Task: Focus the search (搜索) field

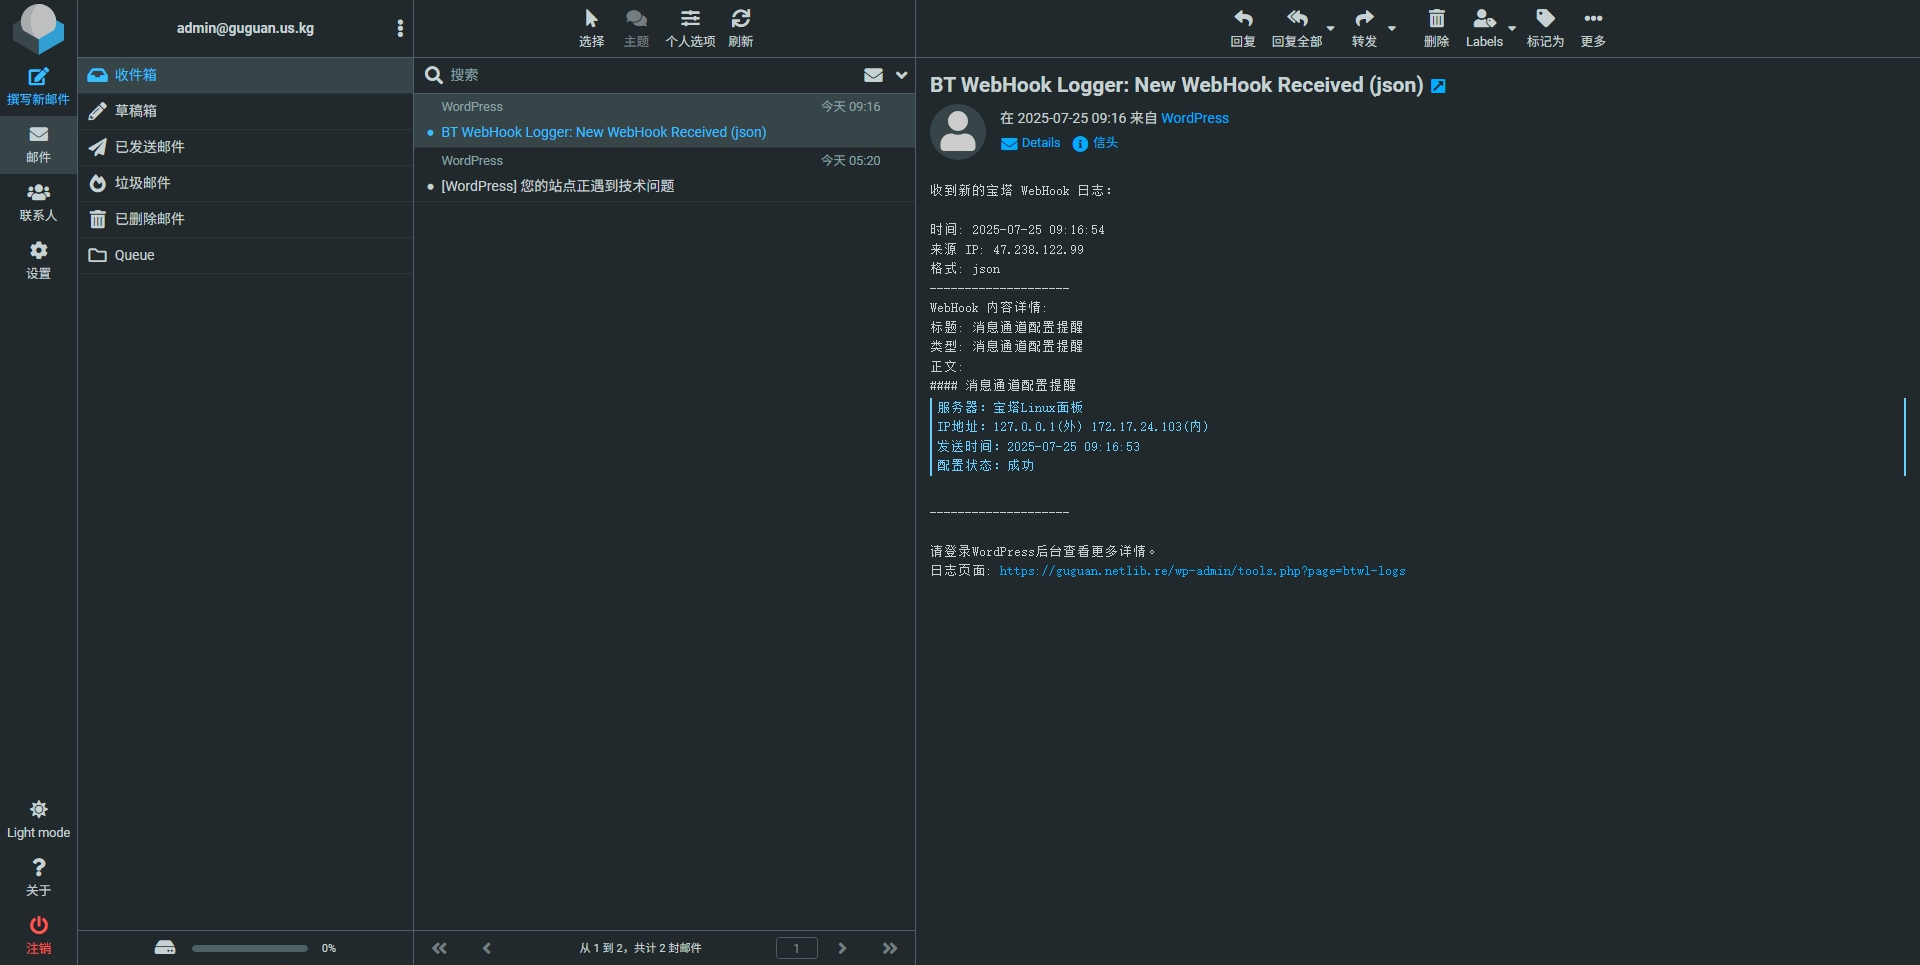Action: (650, 75)
